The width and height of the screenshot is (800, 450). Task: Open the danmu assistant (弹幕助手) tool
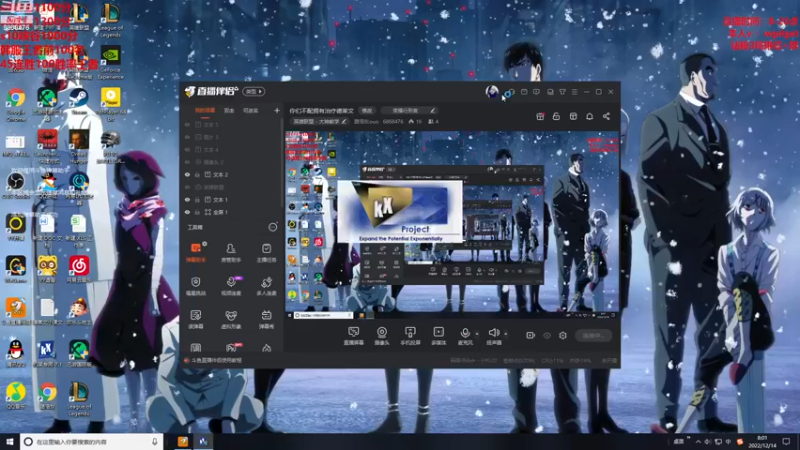pos(195,252)
